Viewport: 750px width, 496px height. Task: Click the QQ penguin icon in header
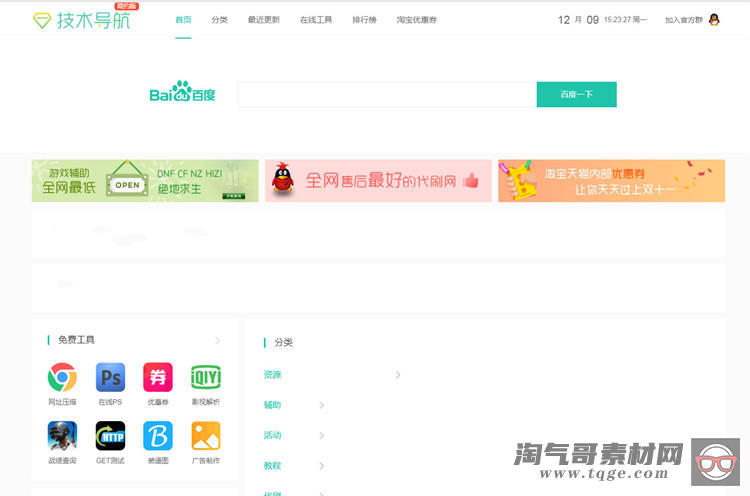[x=714, y=20]
